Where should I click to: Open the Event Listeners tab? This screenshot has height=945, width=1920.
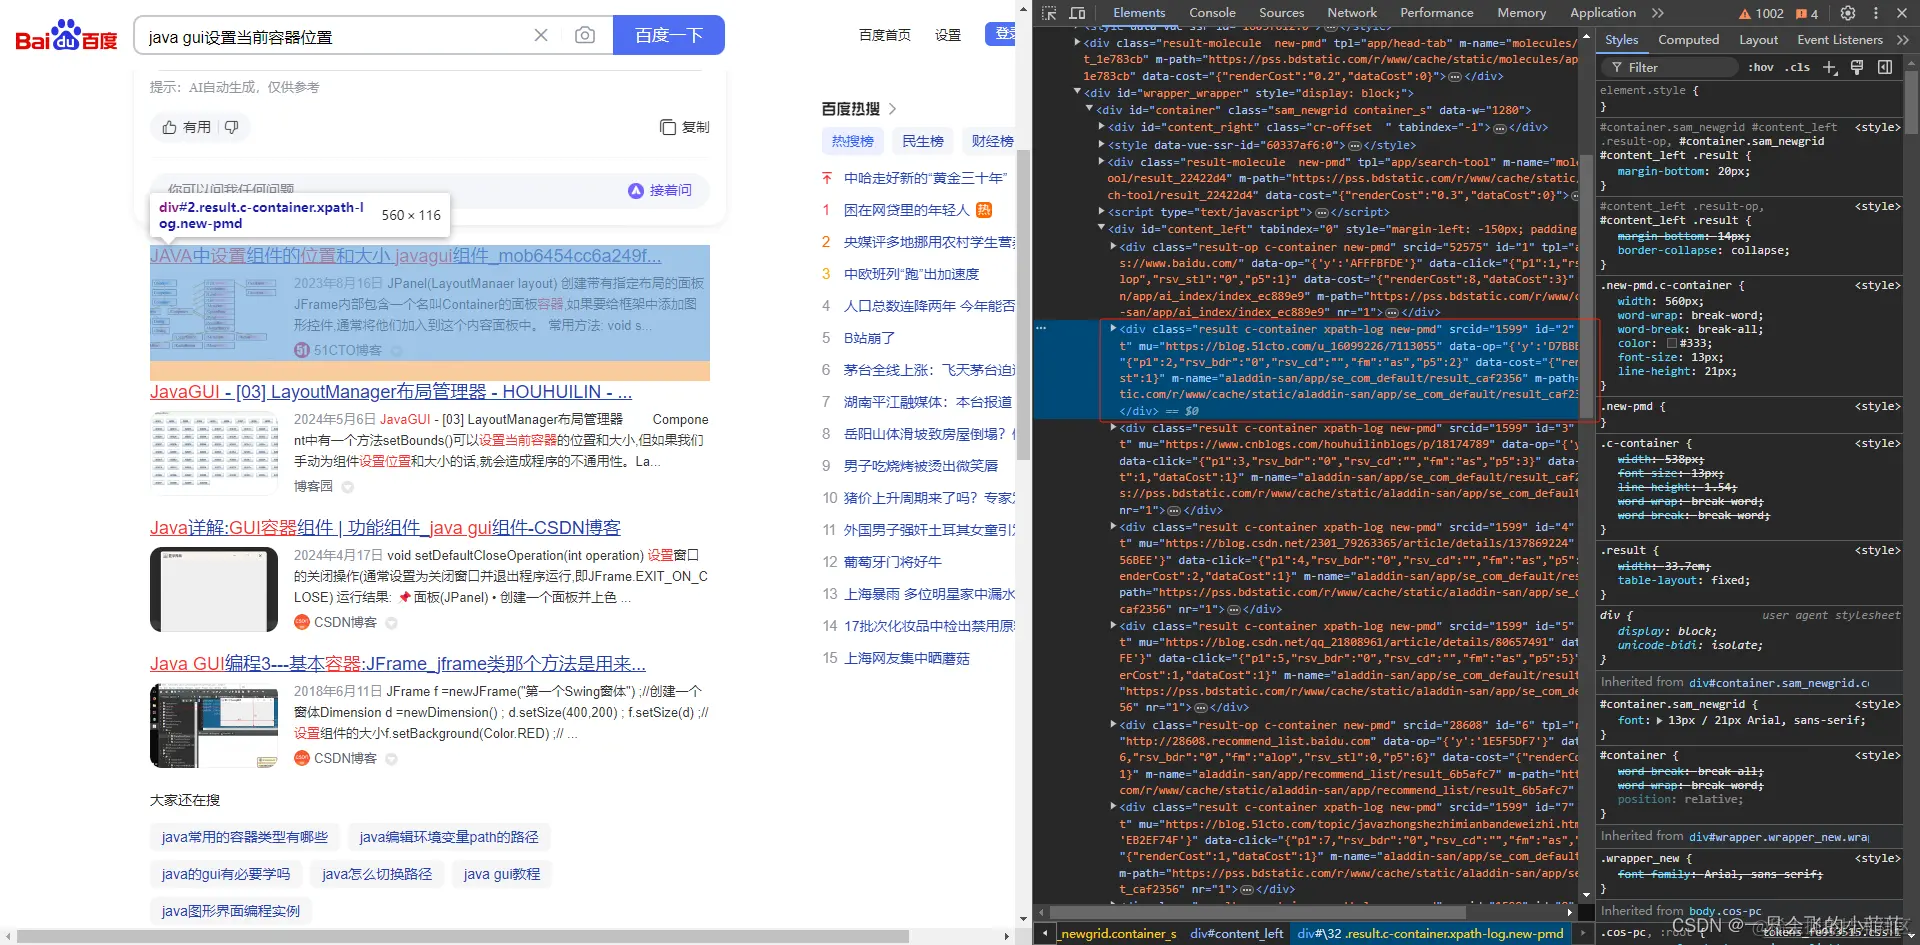point(1839,40)
